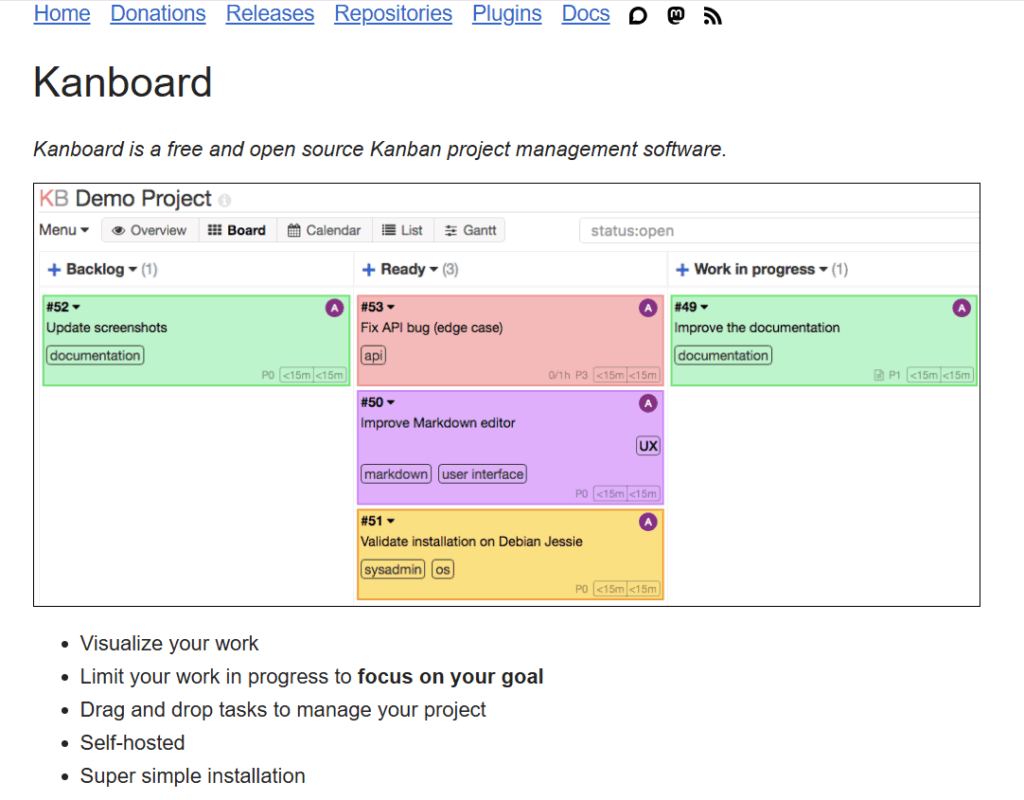The image size is (1024, 800).
Task: Visit the Releases page link
Action: point(270,14)
